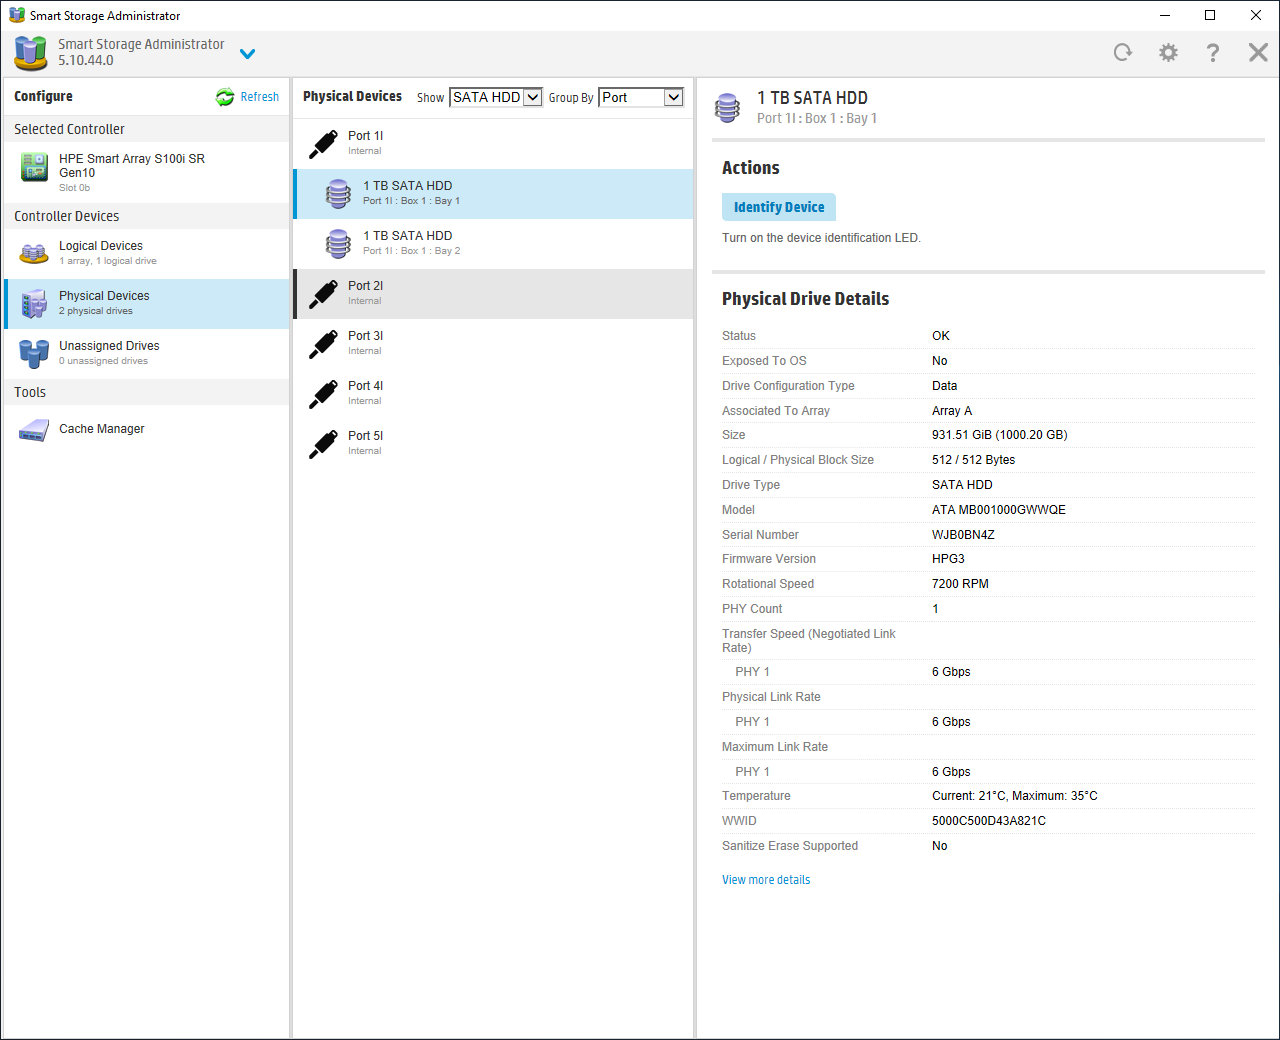Select HPE Smart Array S100i controller icon
The width and height of the screenshot is (1280, 1040).
click(x=35, y=167)
